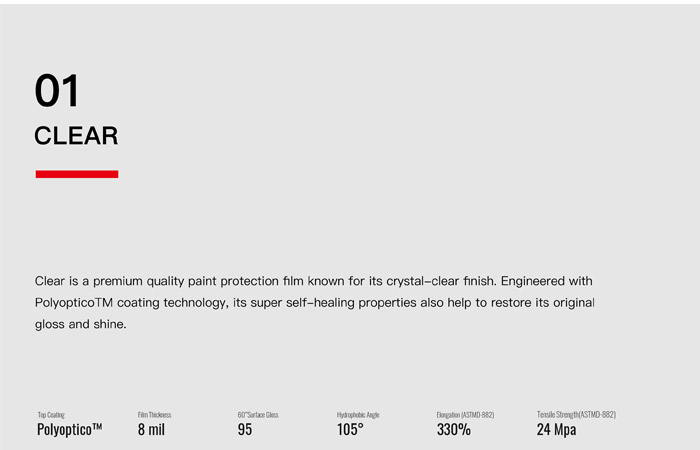Viewport: 700px width, 450px height.
Task: Select the "CLEAR" product heading
Action: (x=76, y=136)
